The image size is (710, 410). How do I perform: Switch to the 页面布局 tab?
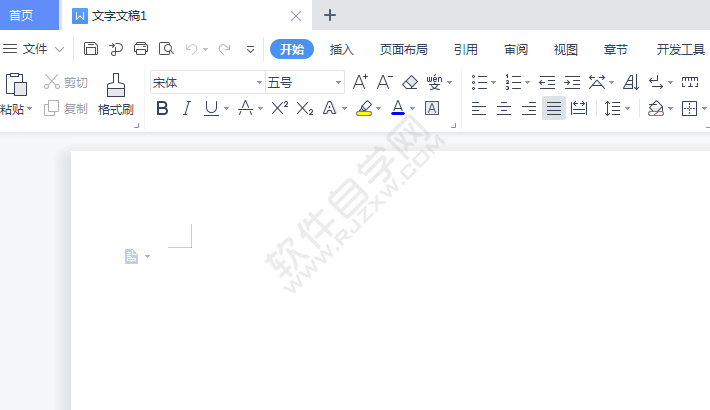click(x=403, y=49)
